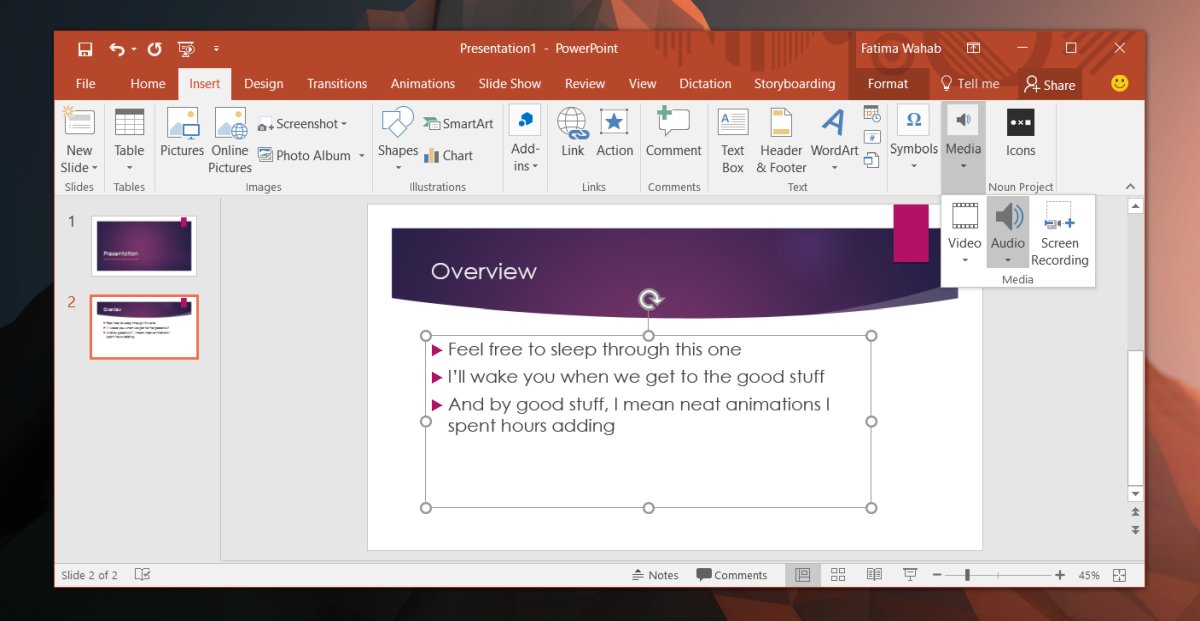Open the Storyboarding ribbon tab

[795, 83]
